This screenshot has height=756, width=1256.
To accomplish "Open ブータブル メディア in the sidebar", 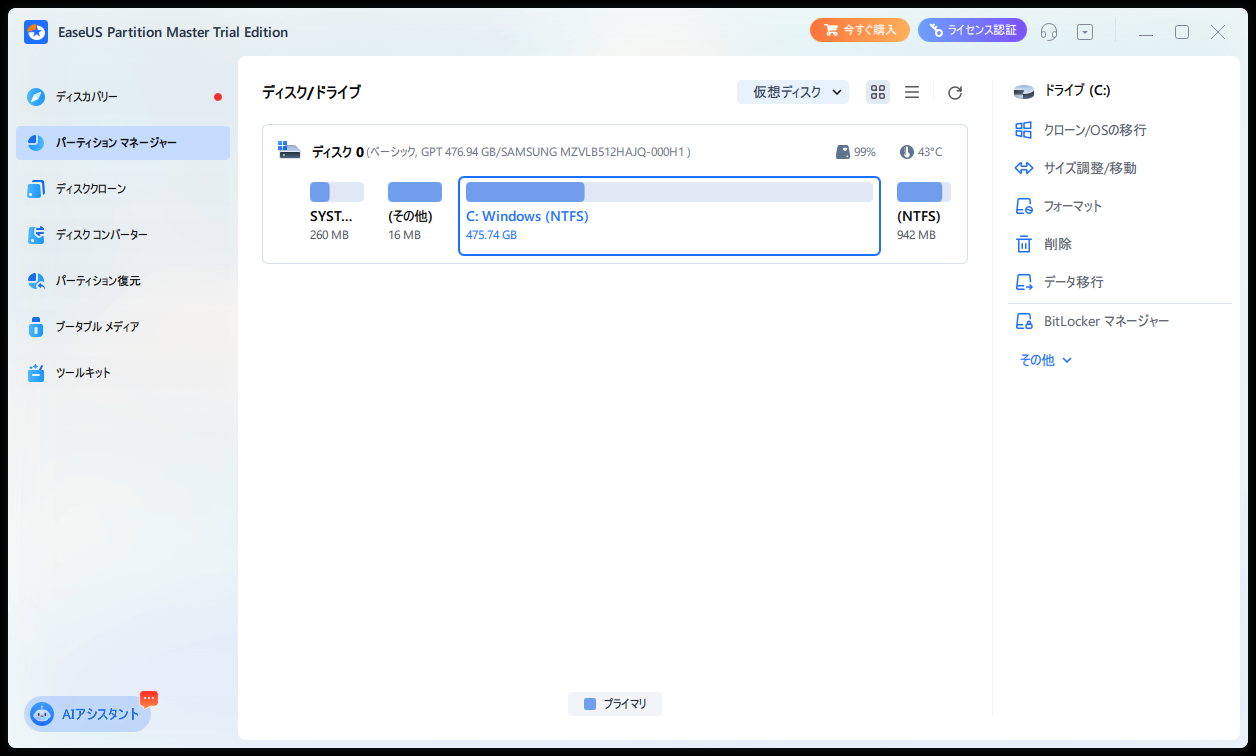I will pyautogui.click(x=123, y=327).
